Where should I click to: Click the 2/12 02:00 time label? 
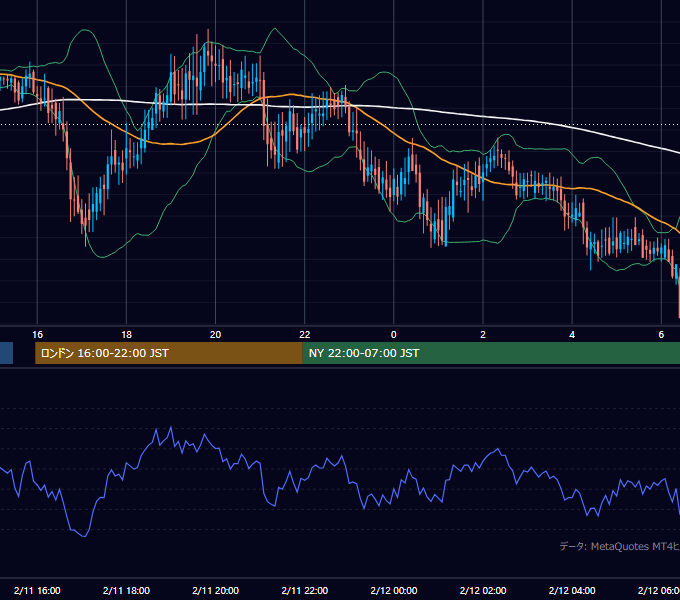pos(483,590)
